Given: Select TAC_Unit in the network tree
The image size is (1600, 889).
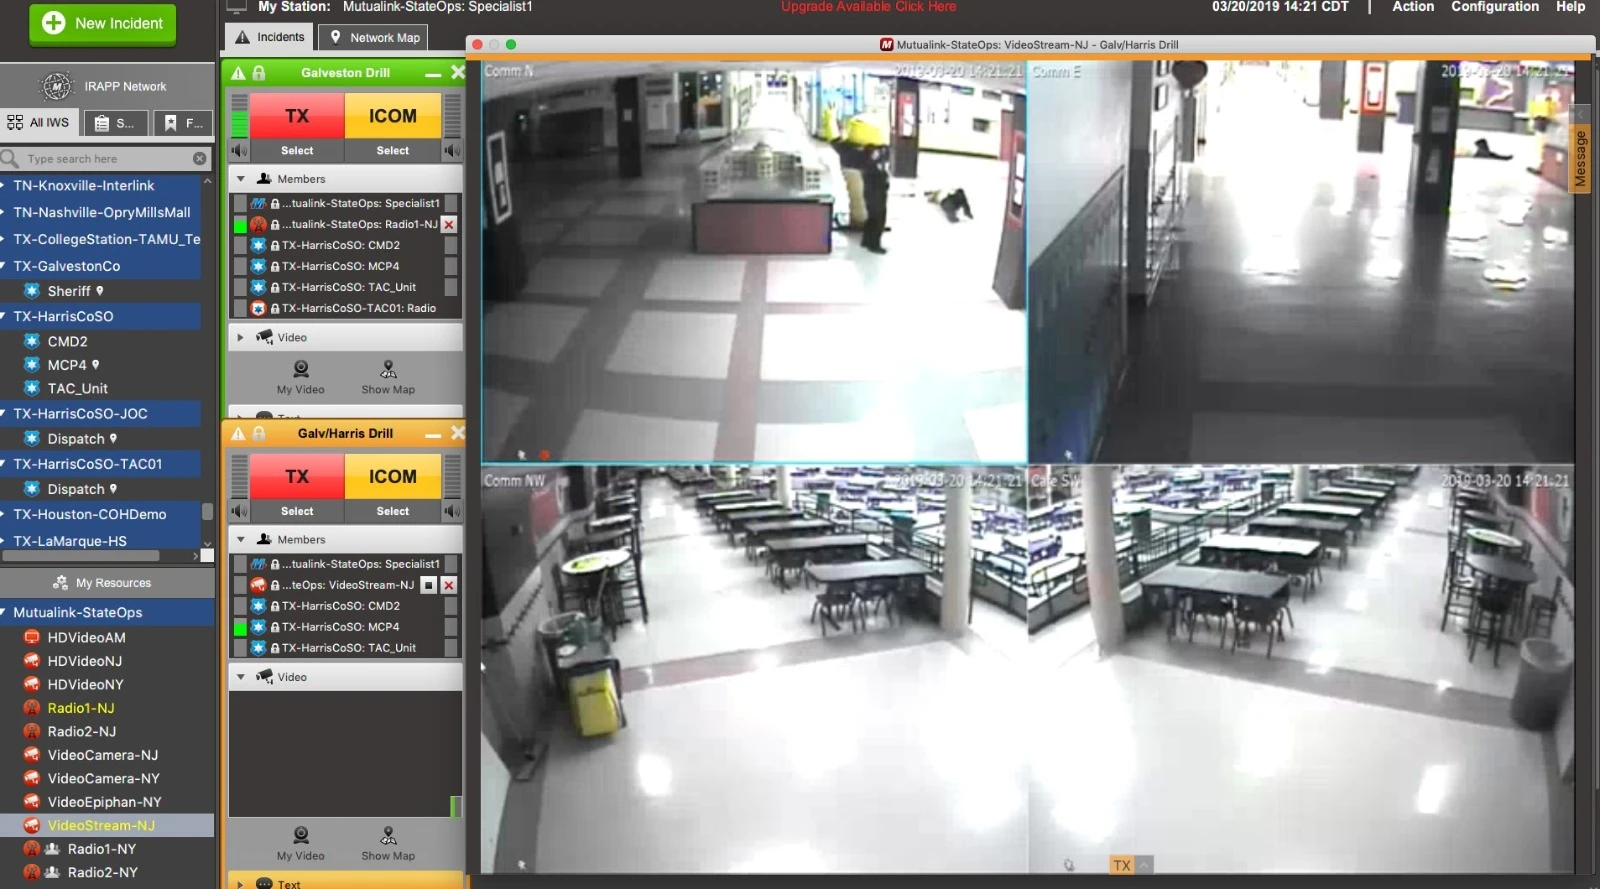Looking at the screenshot, I should pyautogui.click(x=78, y=389).
